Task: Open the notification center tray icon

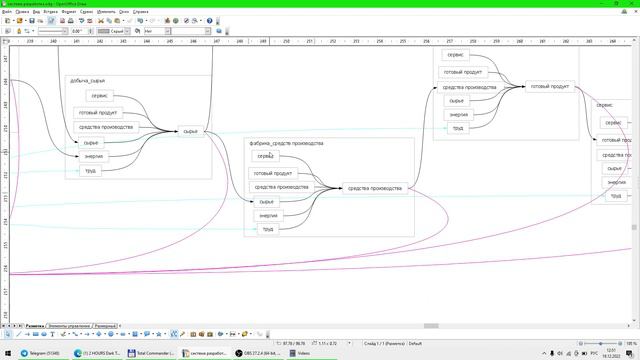Action: point(630,353)
